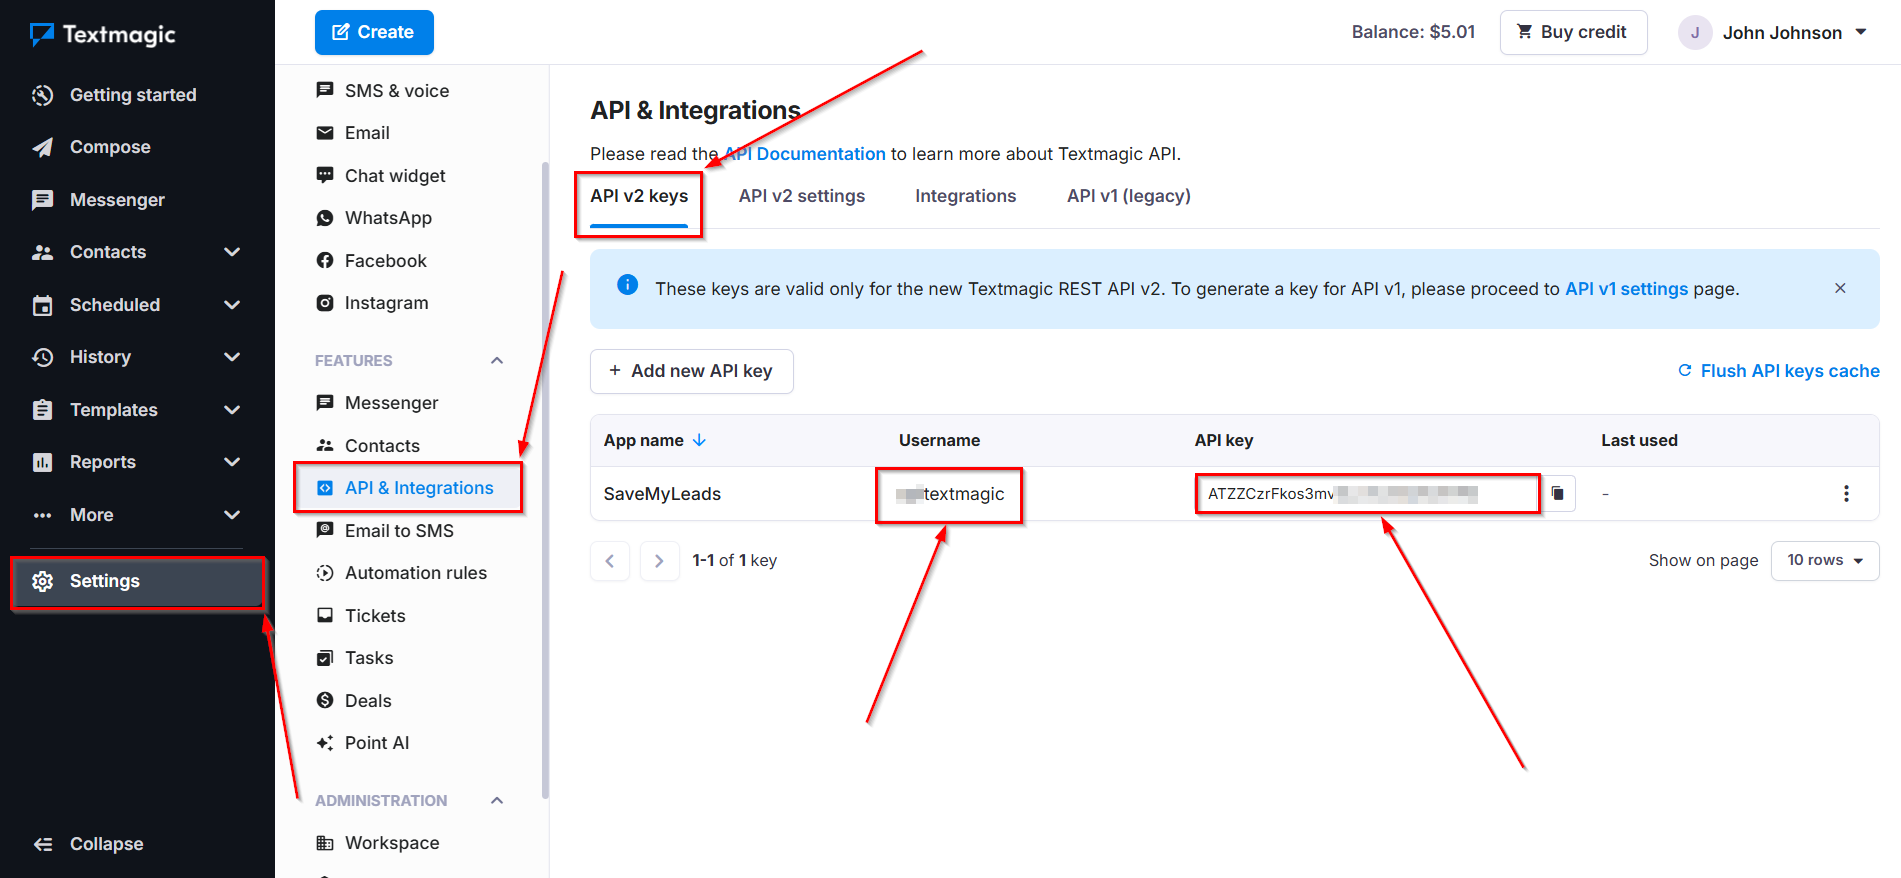Collapse the ADMINISTRATION section

tap(497, 801)
